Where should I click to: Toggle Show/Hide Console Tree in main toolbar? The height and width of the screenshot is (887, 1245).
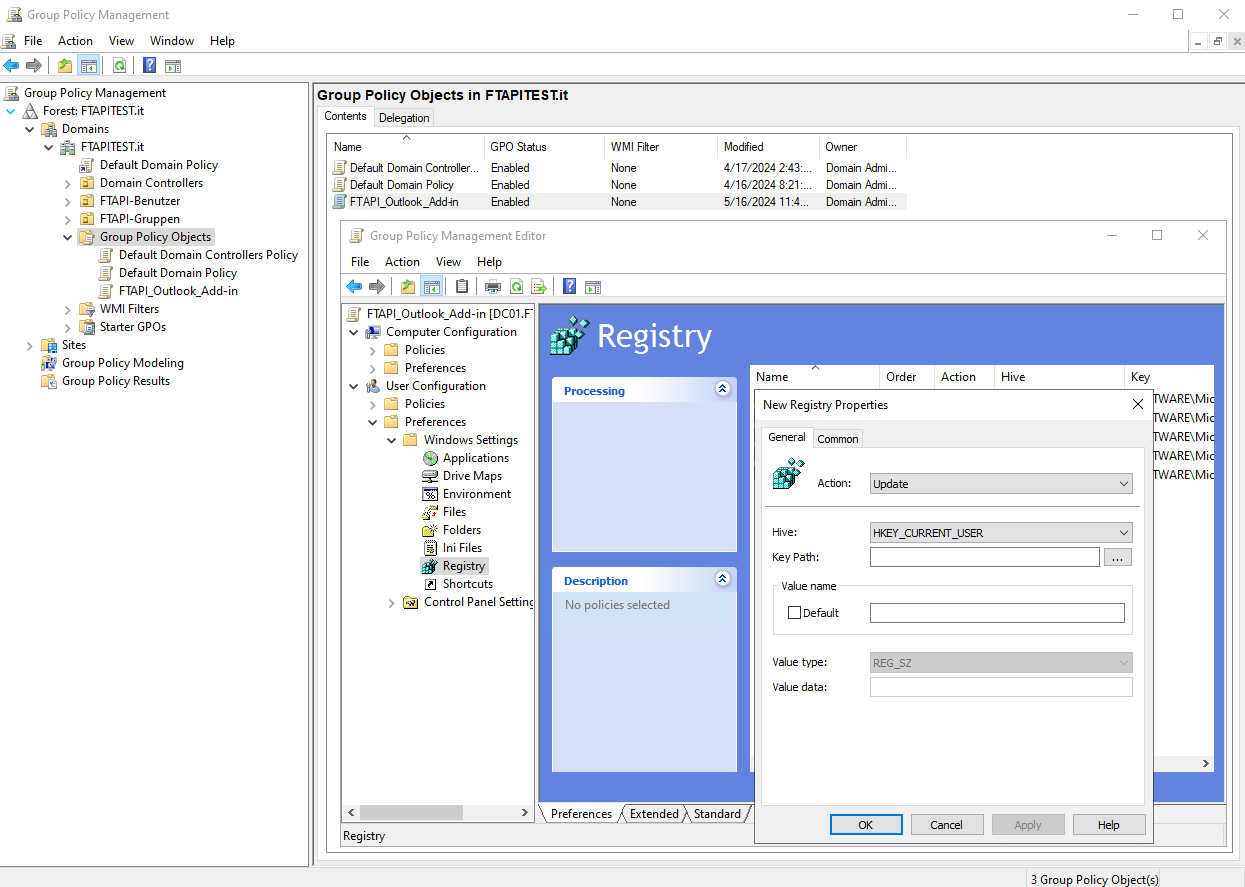[x=89, y=66]
